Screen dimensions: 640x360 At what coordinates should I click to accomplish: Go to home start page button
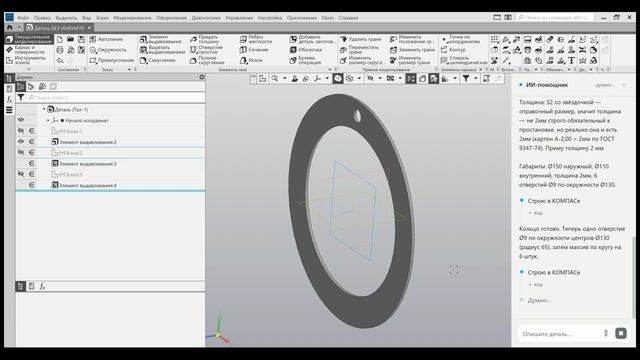pos(10,28)
